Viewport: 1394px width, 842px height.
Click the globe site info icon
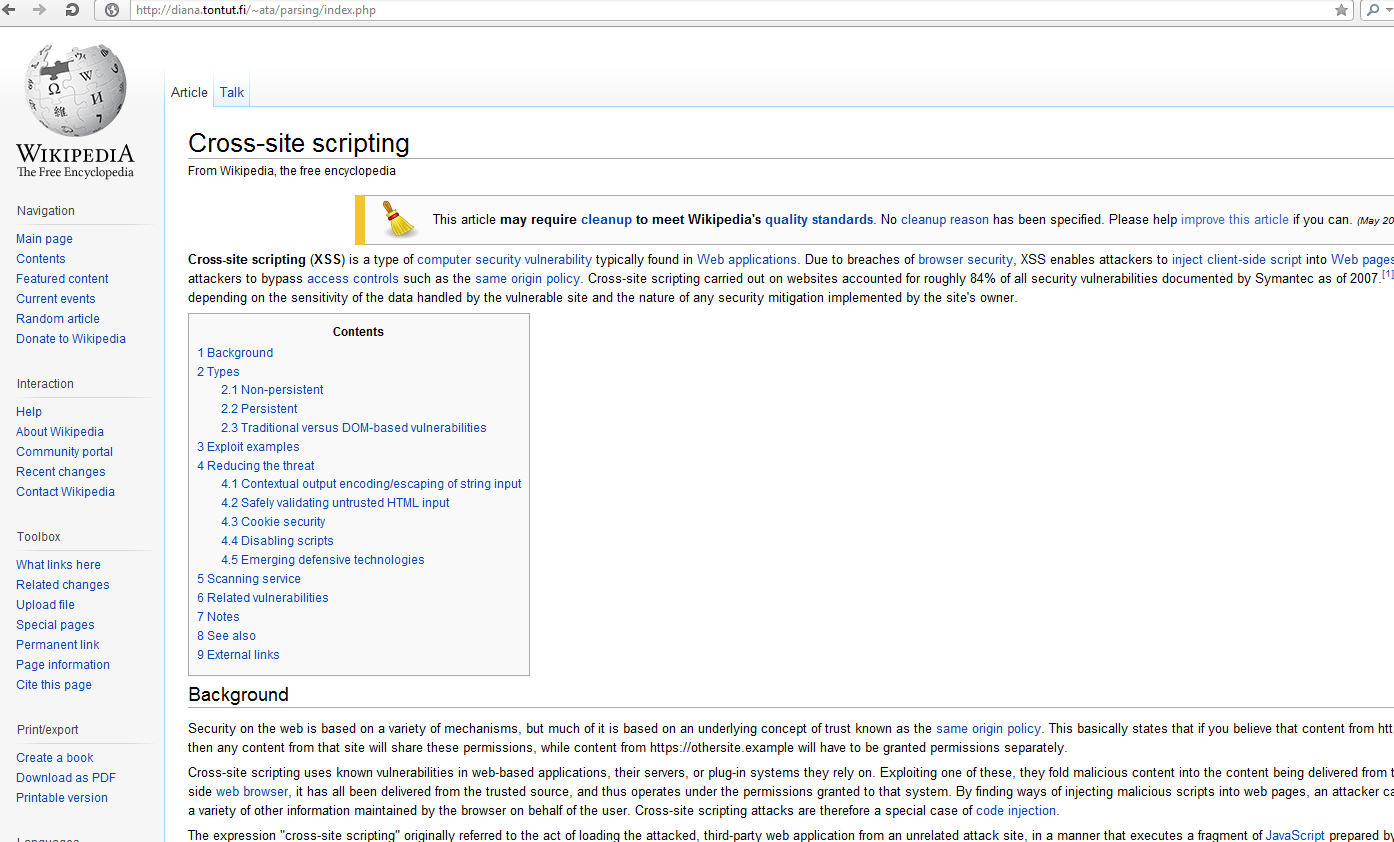pos(112,10)
